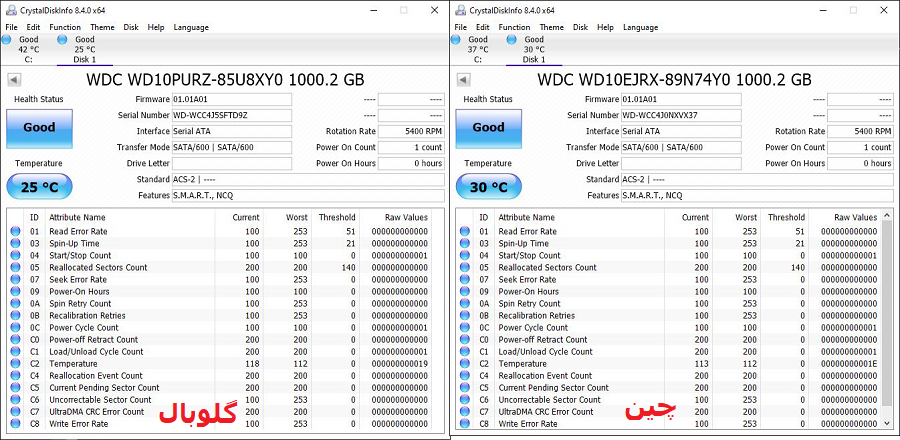
Task: Click status icon of Temperature row, left window
Action: (x=15, y=364)
